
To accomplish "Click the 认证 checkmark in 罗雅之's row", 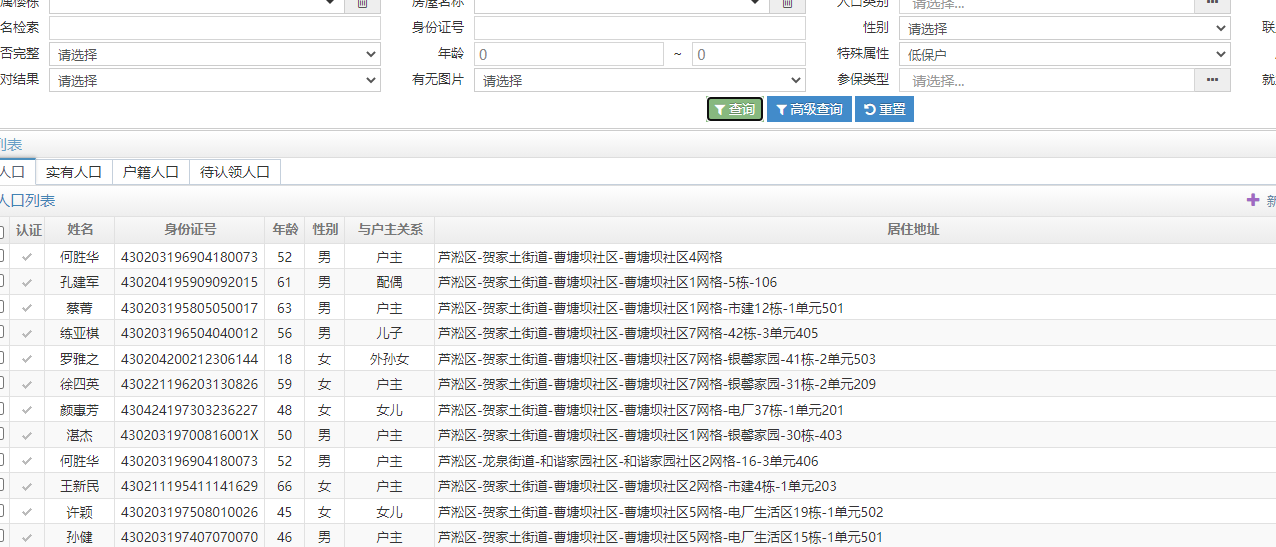I will click(x=28, y=359).
